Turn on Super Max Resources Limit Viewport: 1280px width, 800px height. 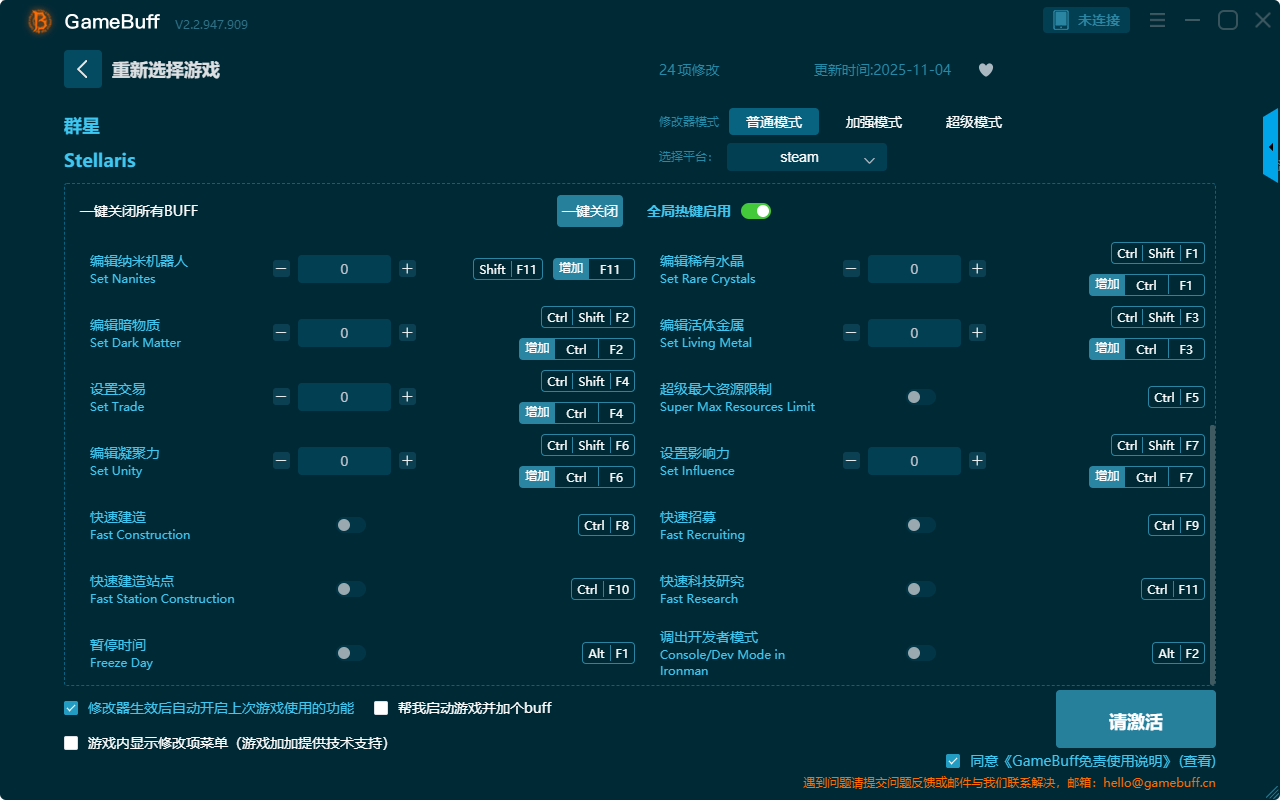[920, 397]
